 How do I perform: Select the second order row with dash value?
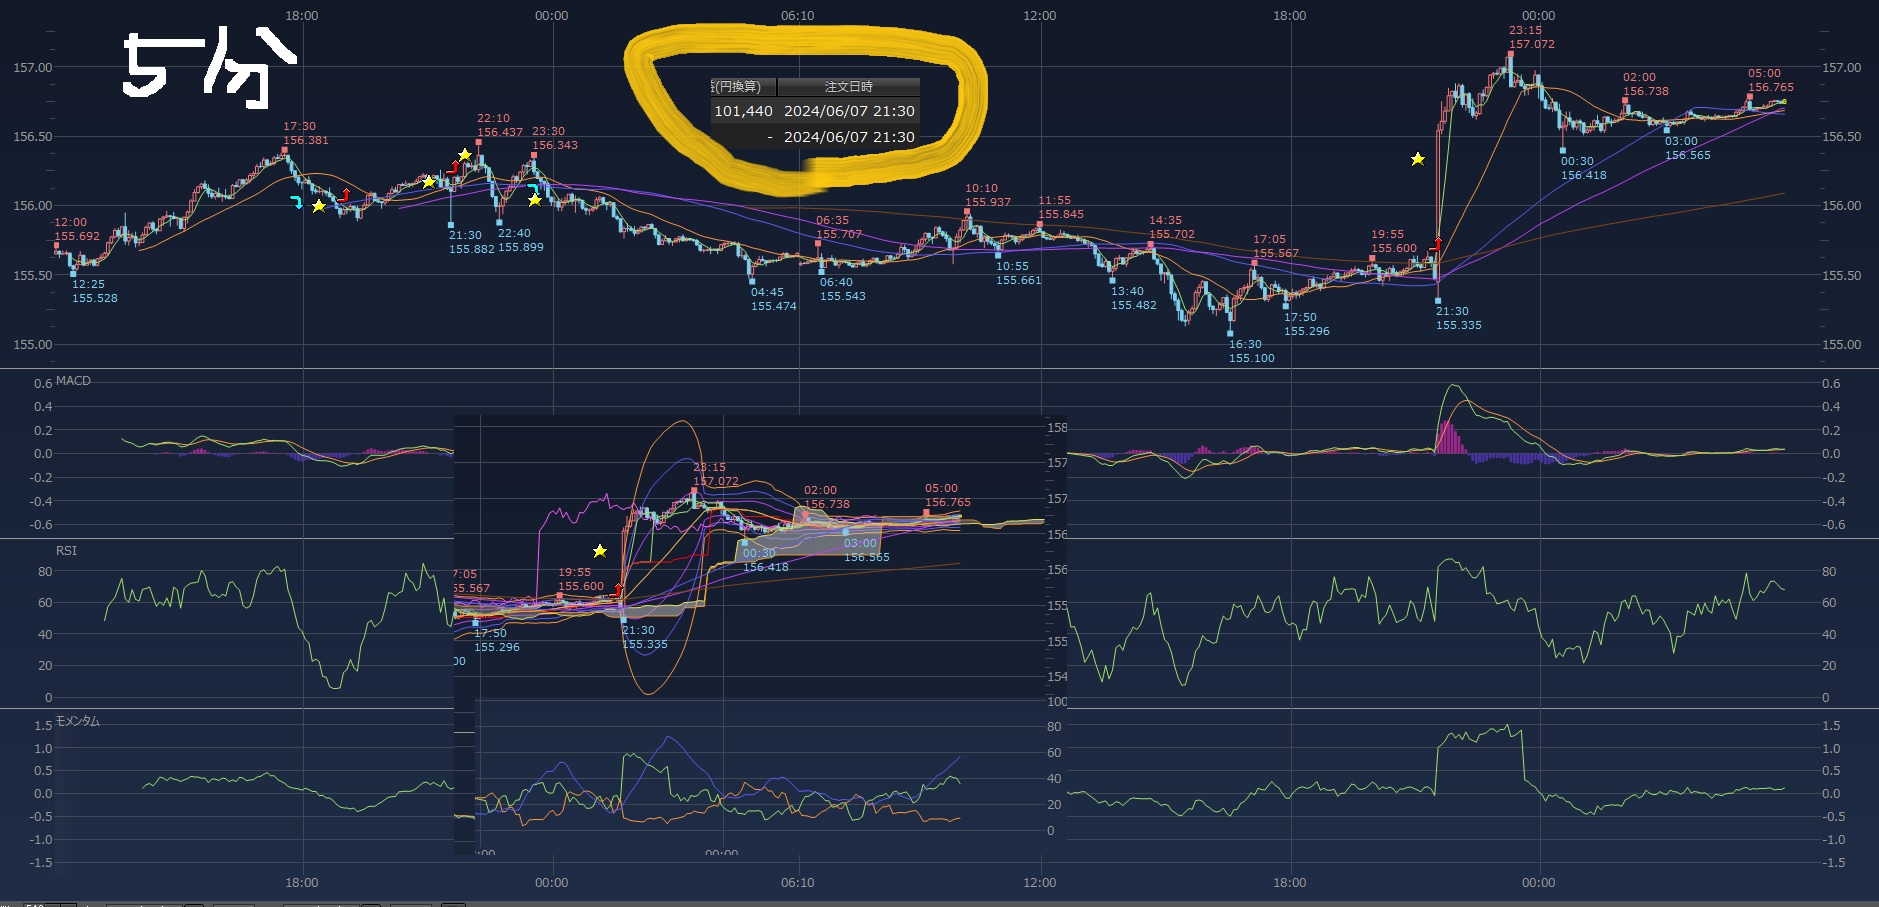point(814,137)
